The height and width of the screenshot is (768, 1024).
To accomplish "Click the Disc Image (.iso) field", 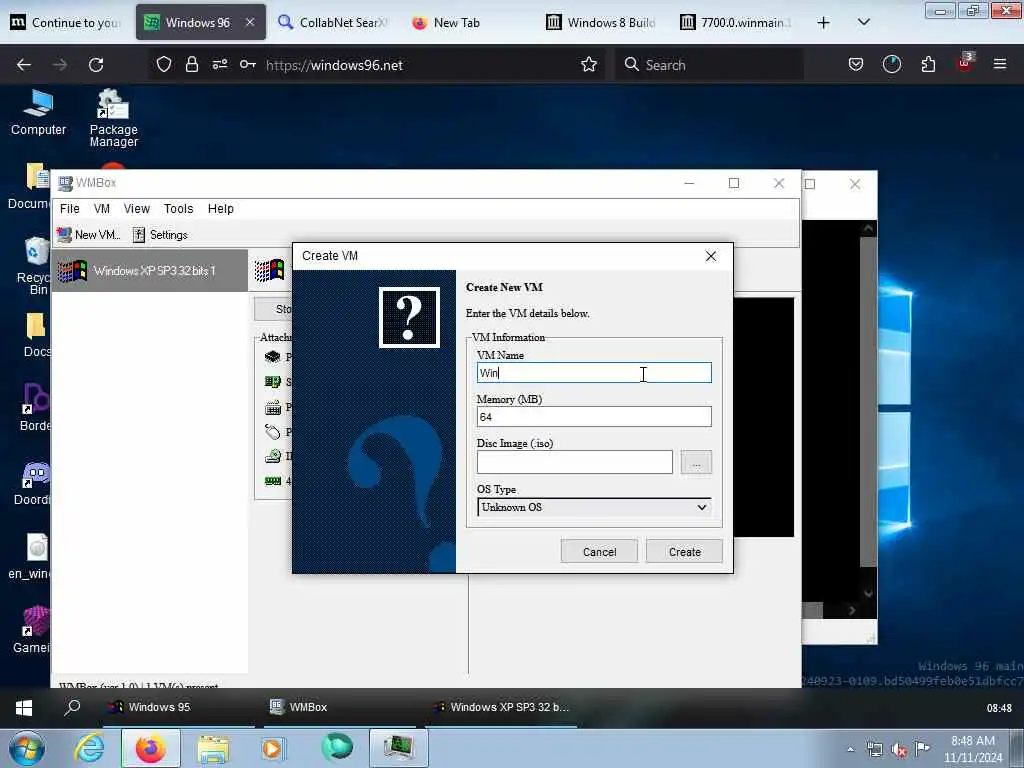I will point(574,462).
